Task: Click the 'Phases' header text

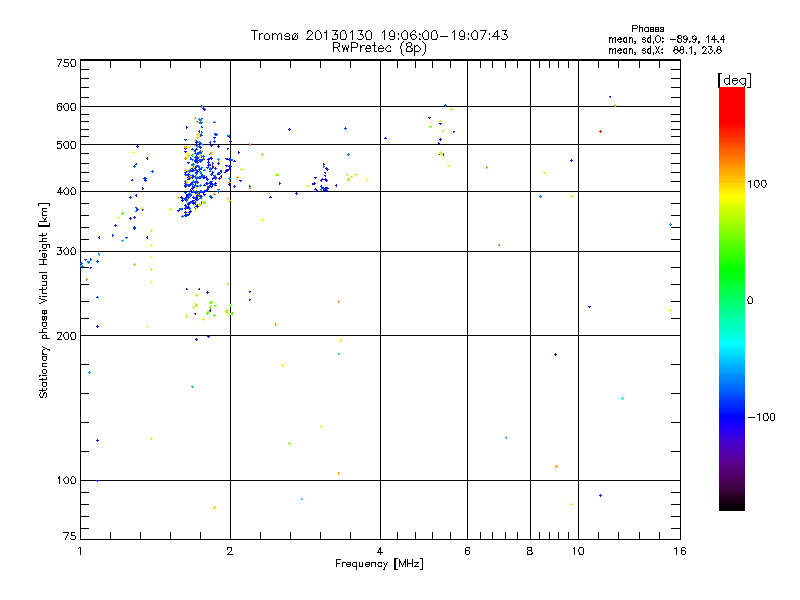Action: click(x=647, y=29)
